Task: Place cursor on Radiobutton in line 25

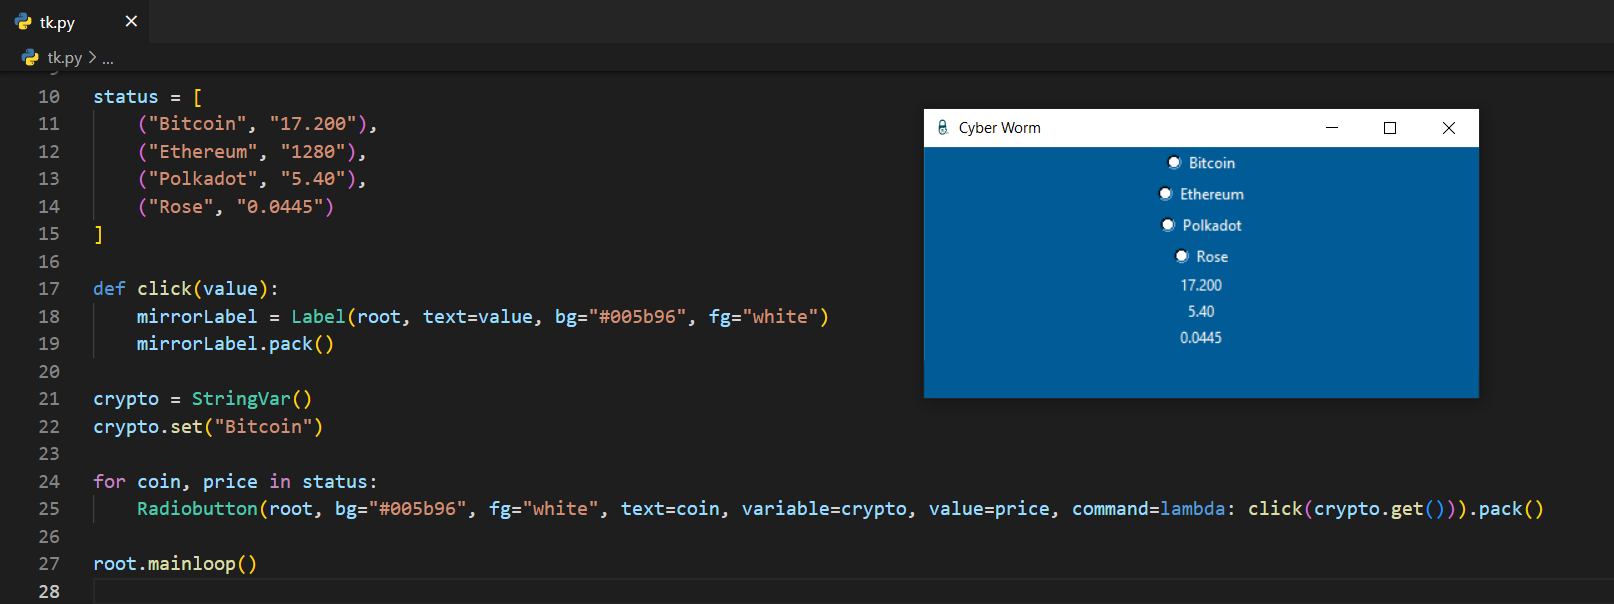Action: pos(197,509)
